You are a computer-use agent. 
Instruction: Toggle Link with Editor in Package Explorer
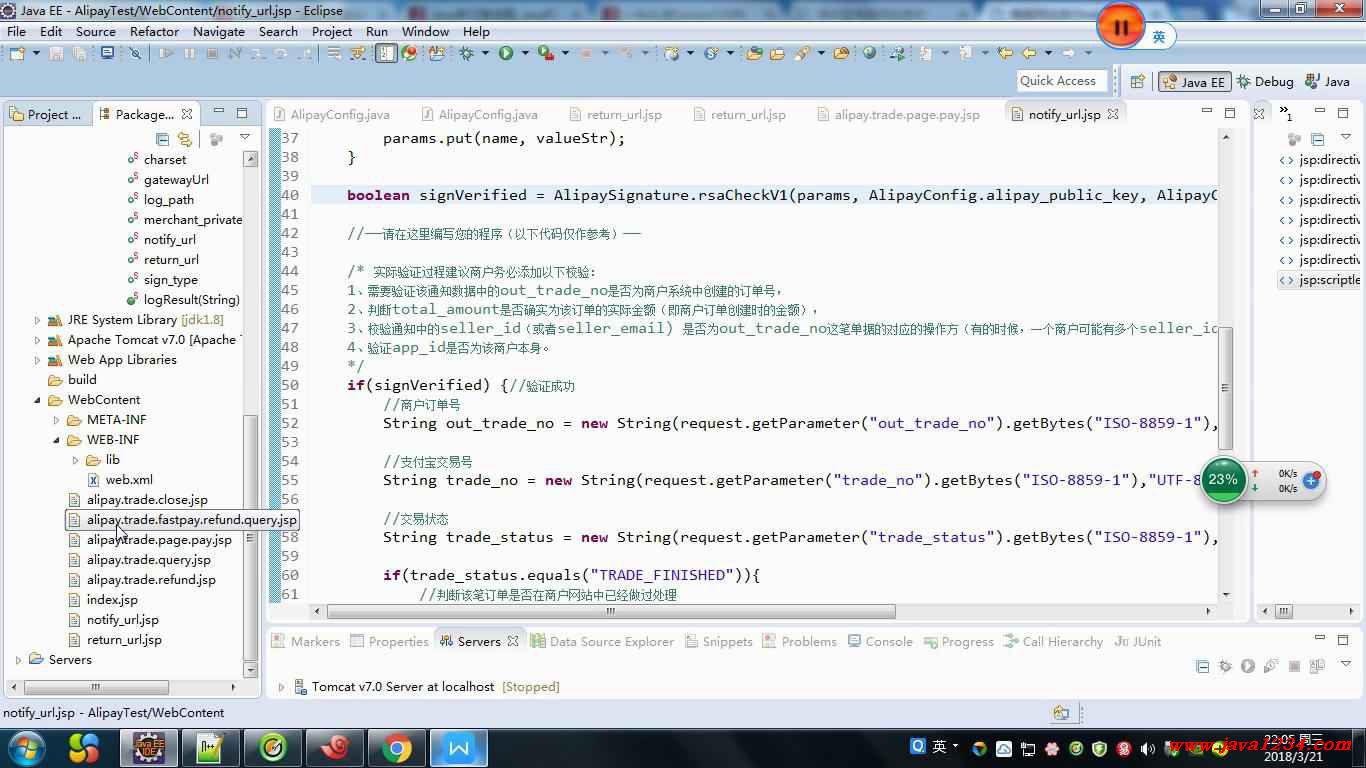click(x=184, y=139)
